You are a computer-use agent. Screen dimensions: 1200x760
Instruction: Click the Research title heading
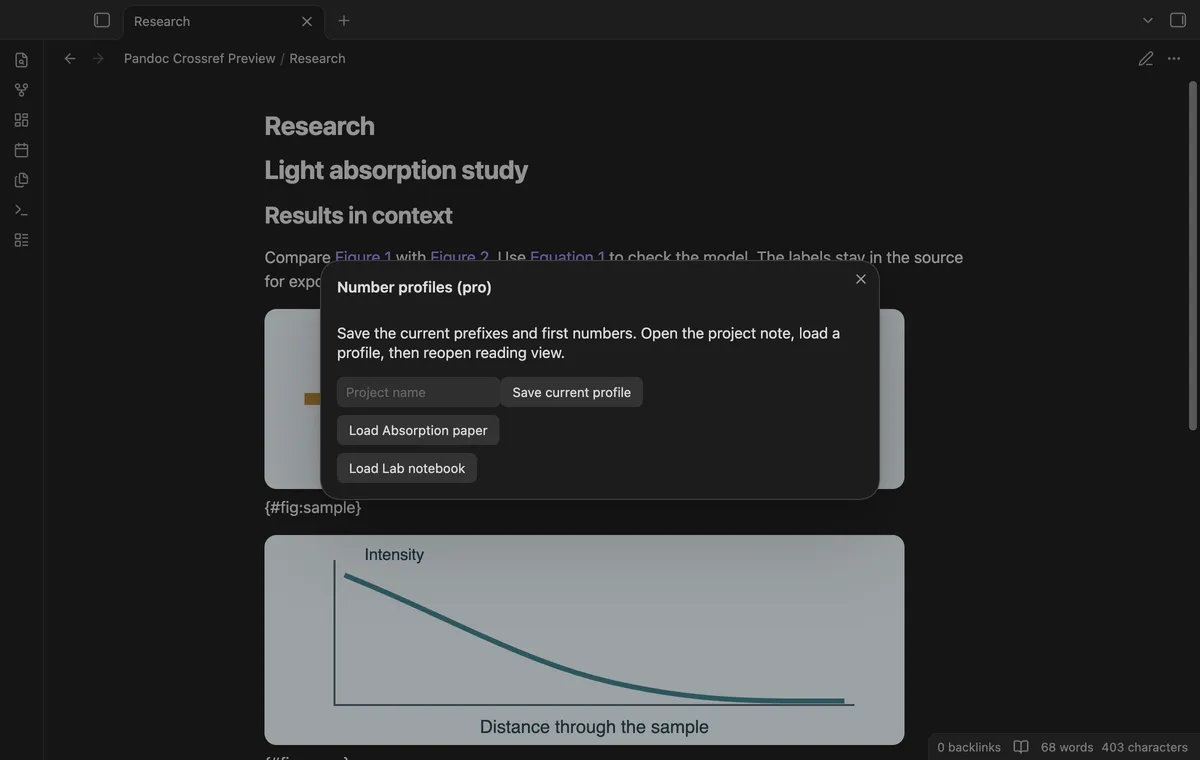(319, 126)
